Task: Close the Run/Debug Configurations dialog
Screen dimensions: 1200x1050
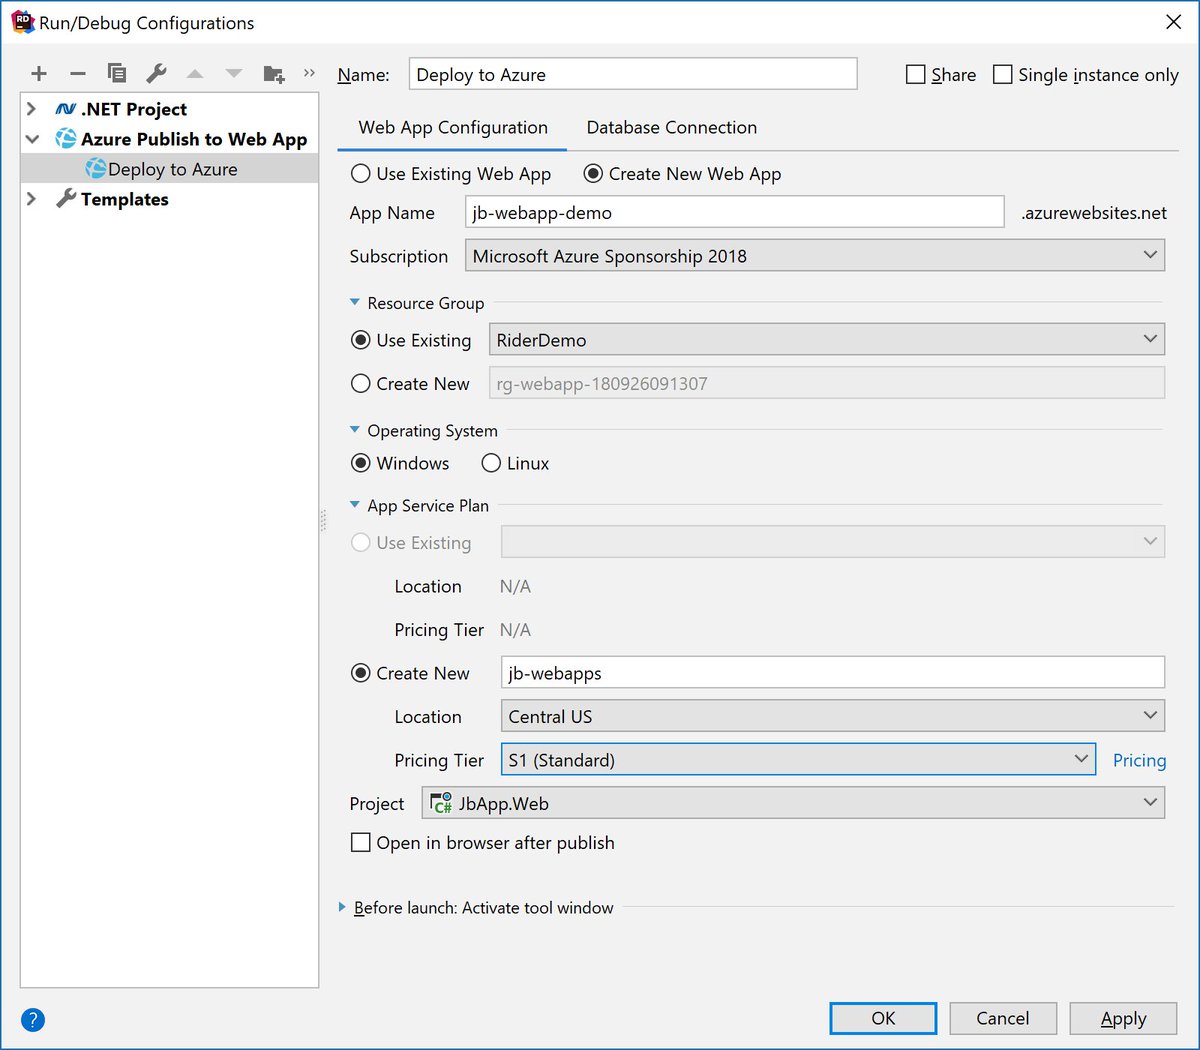Action: pyautogui.click(x=1174, y=22)
